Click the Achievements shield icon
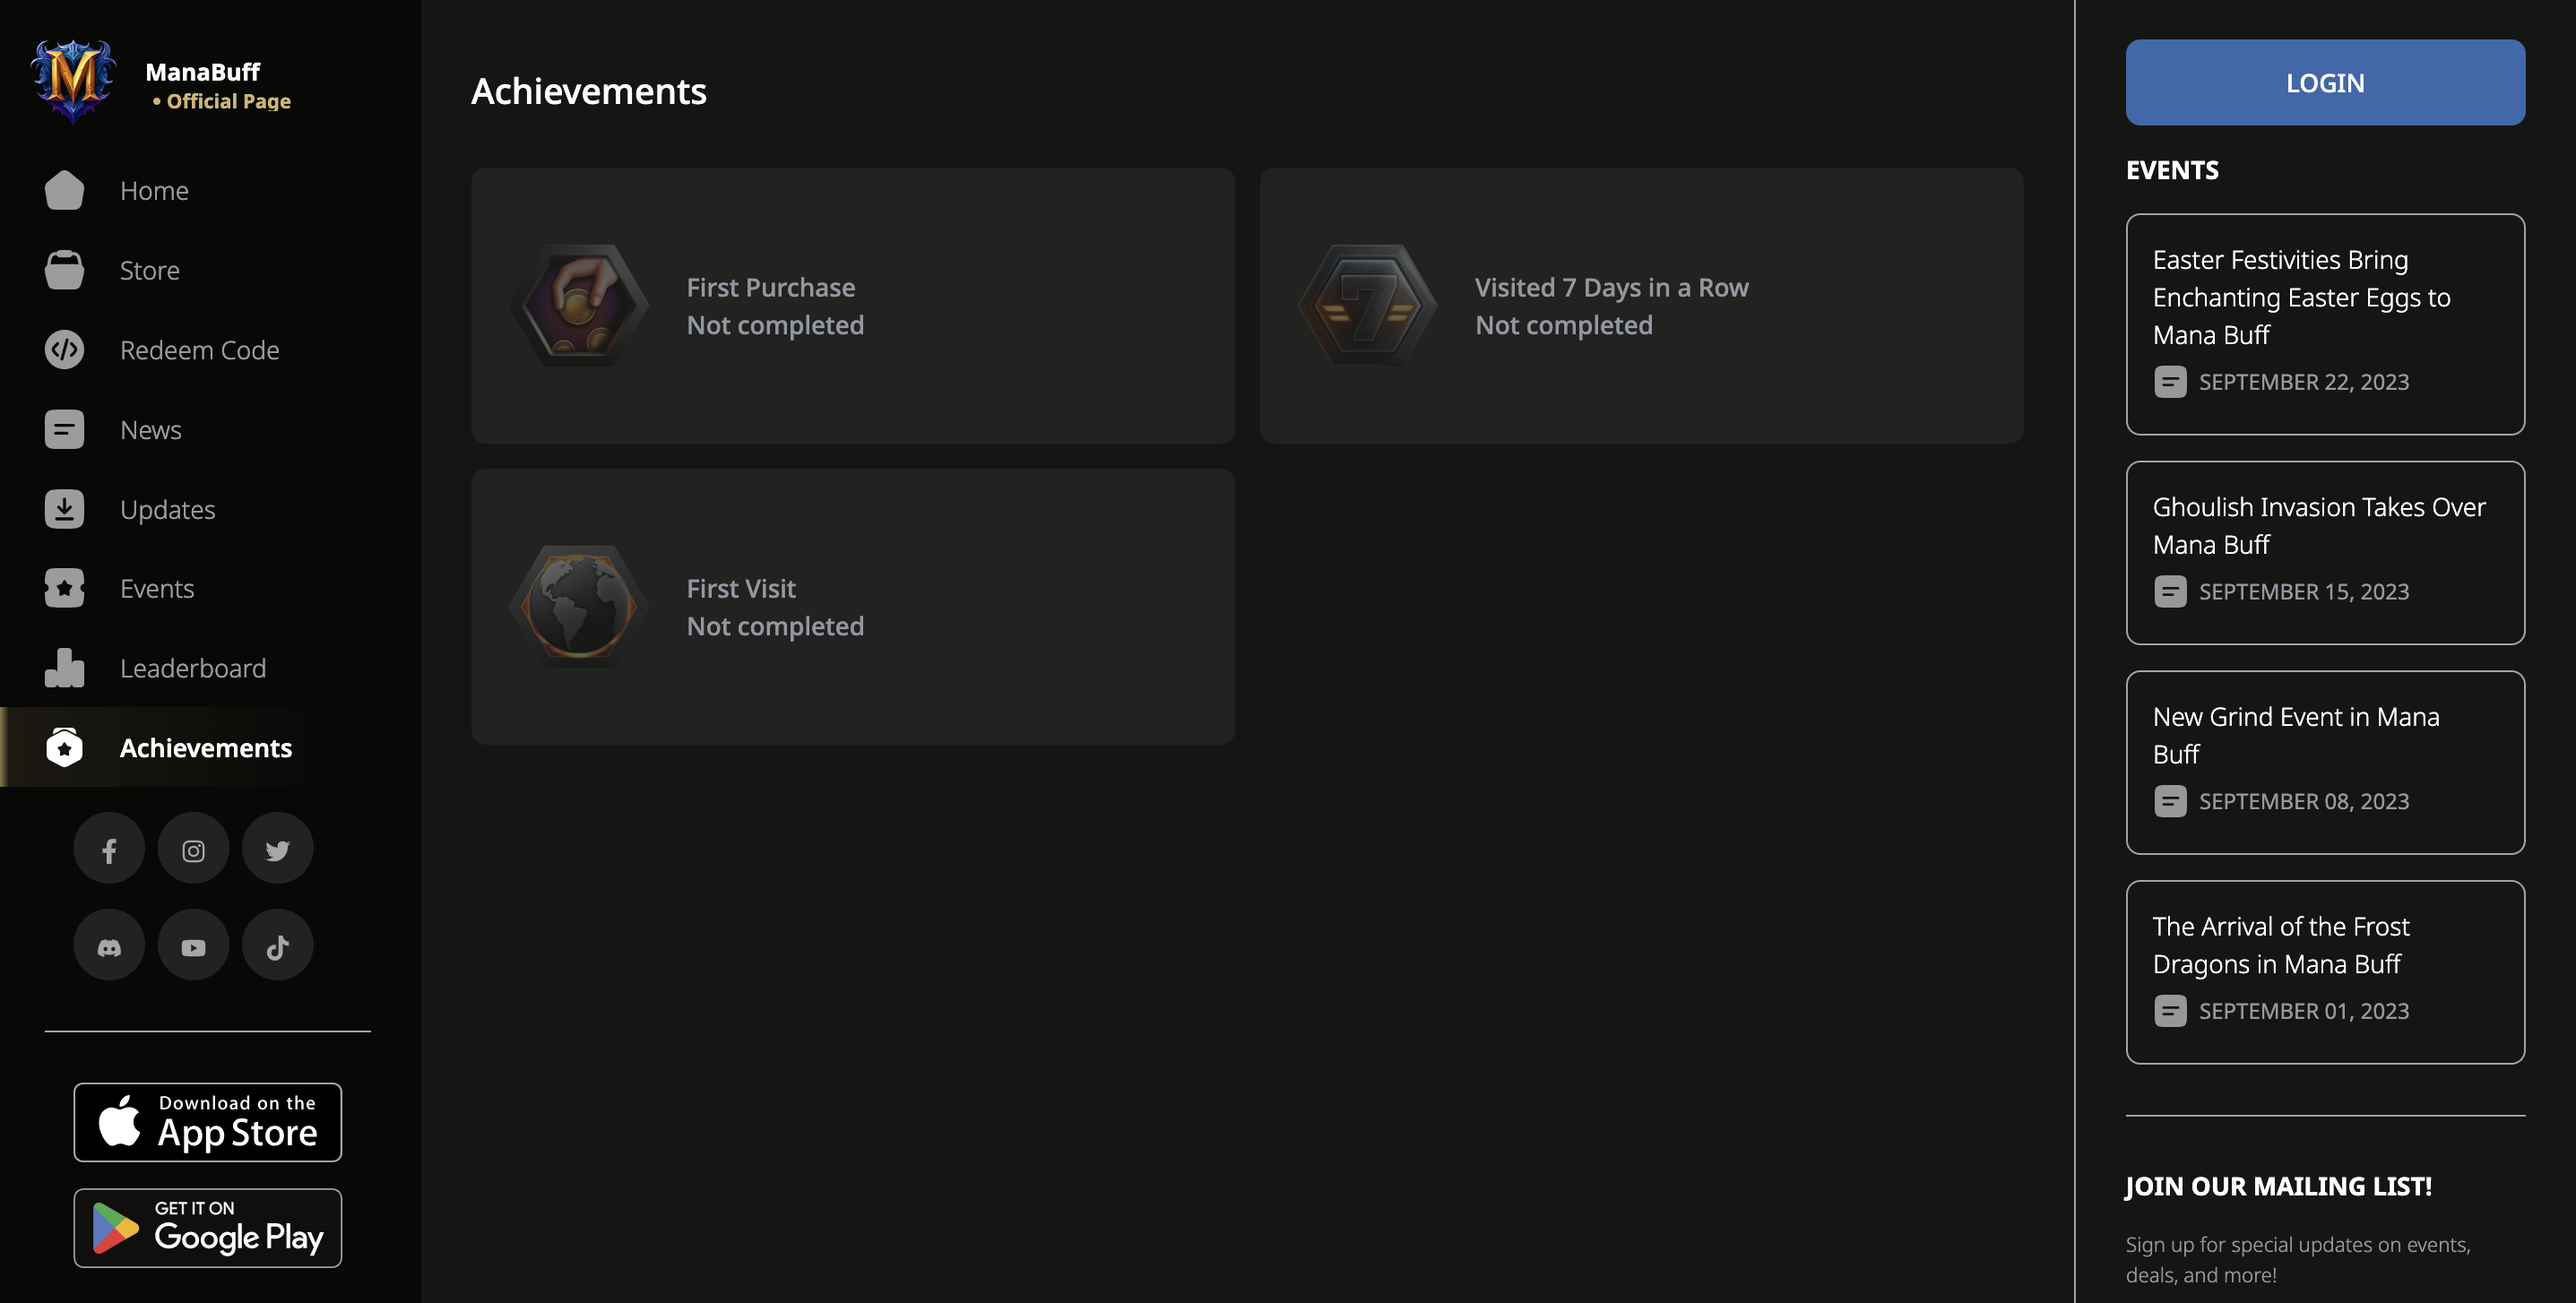Viewport: 2576px width, 1303px height. tap(63, 747)
